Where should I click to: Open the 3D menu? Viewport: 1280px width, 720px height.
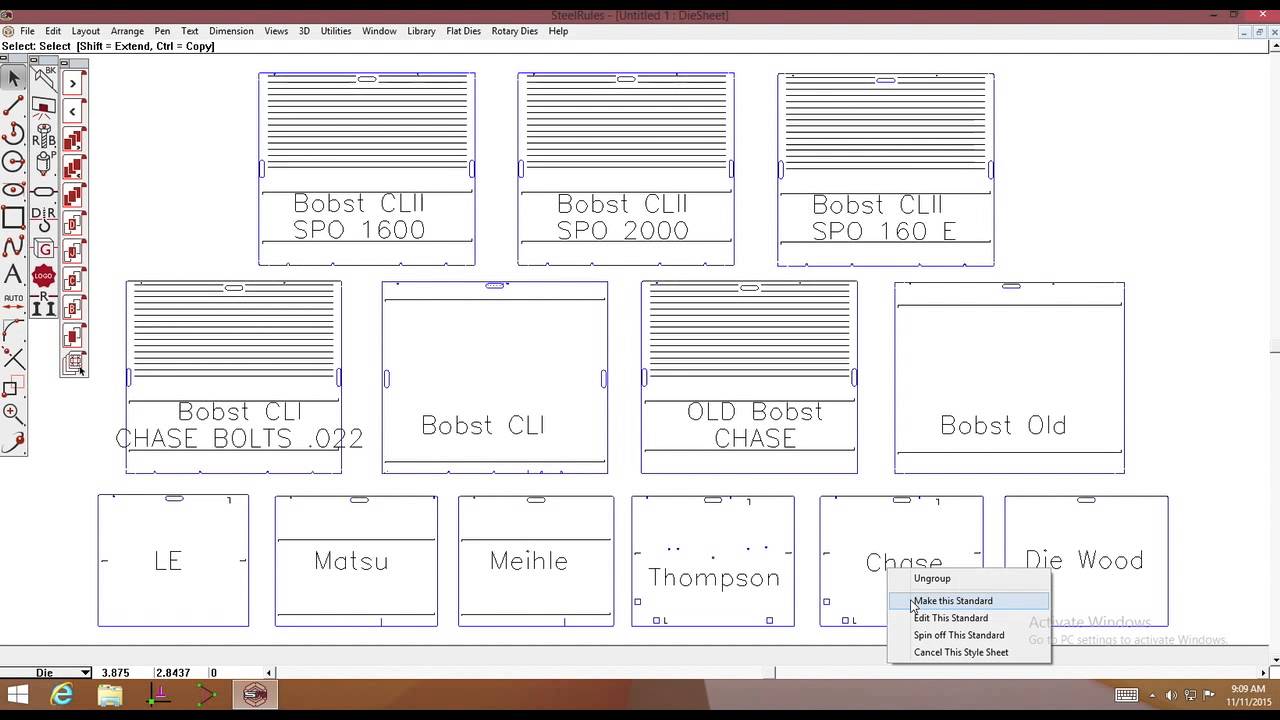point(304,31)
